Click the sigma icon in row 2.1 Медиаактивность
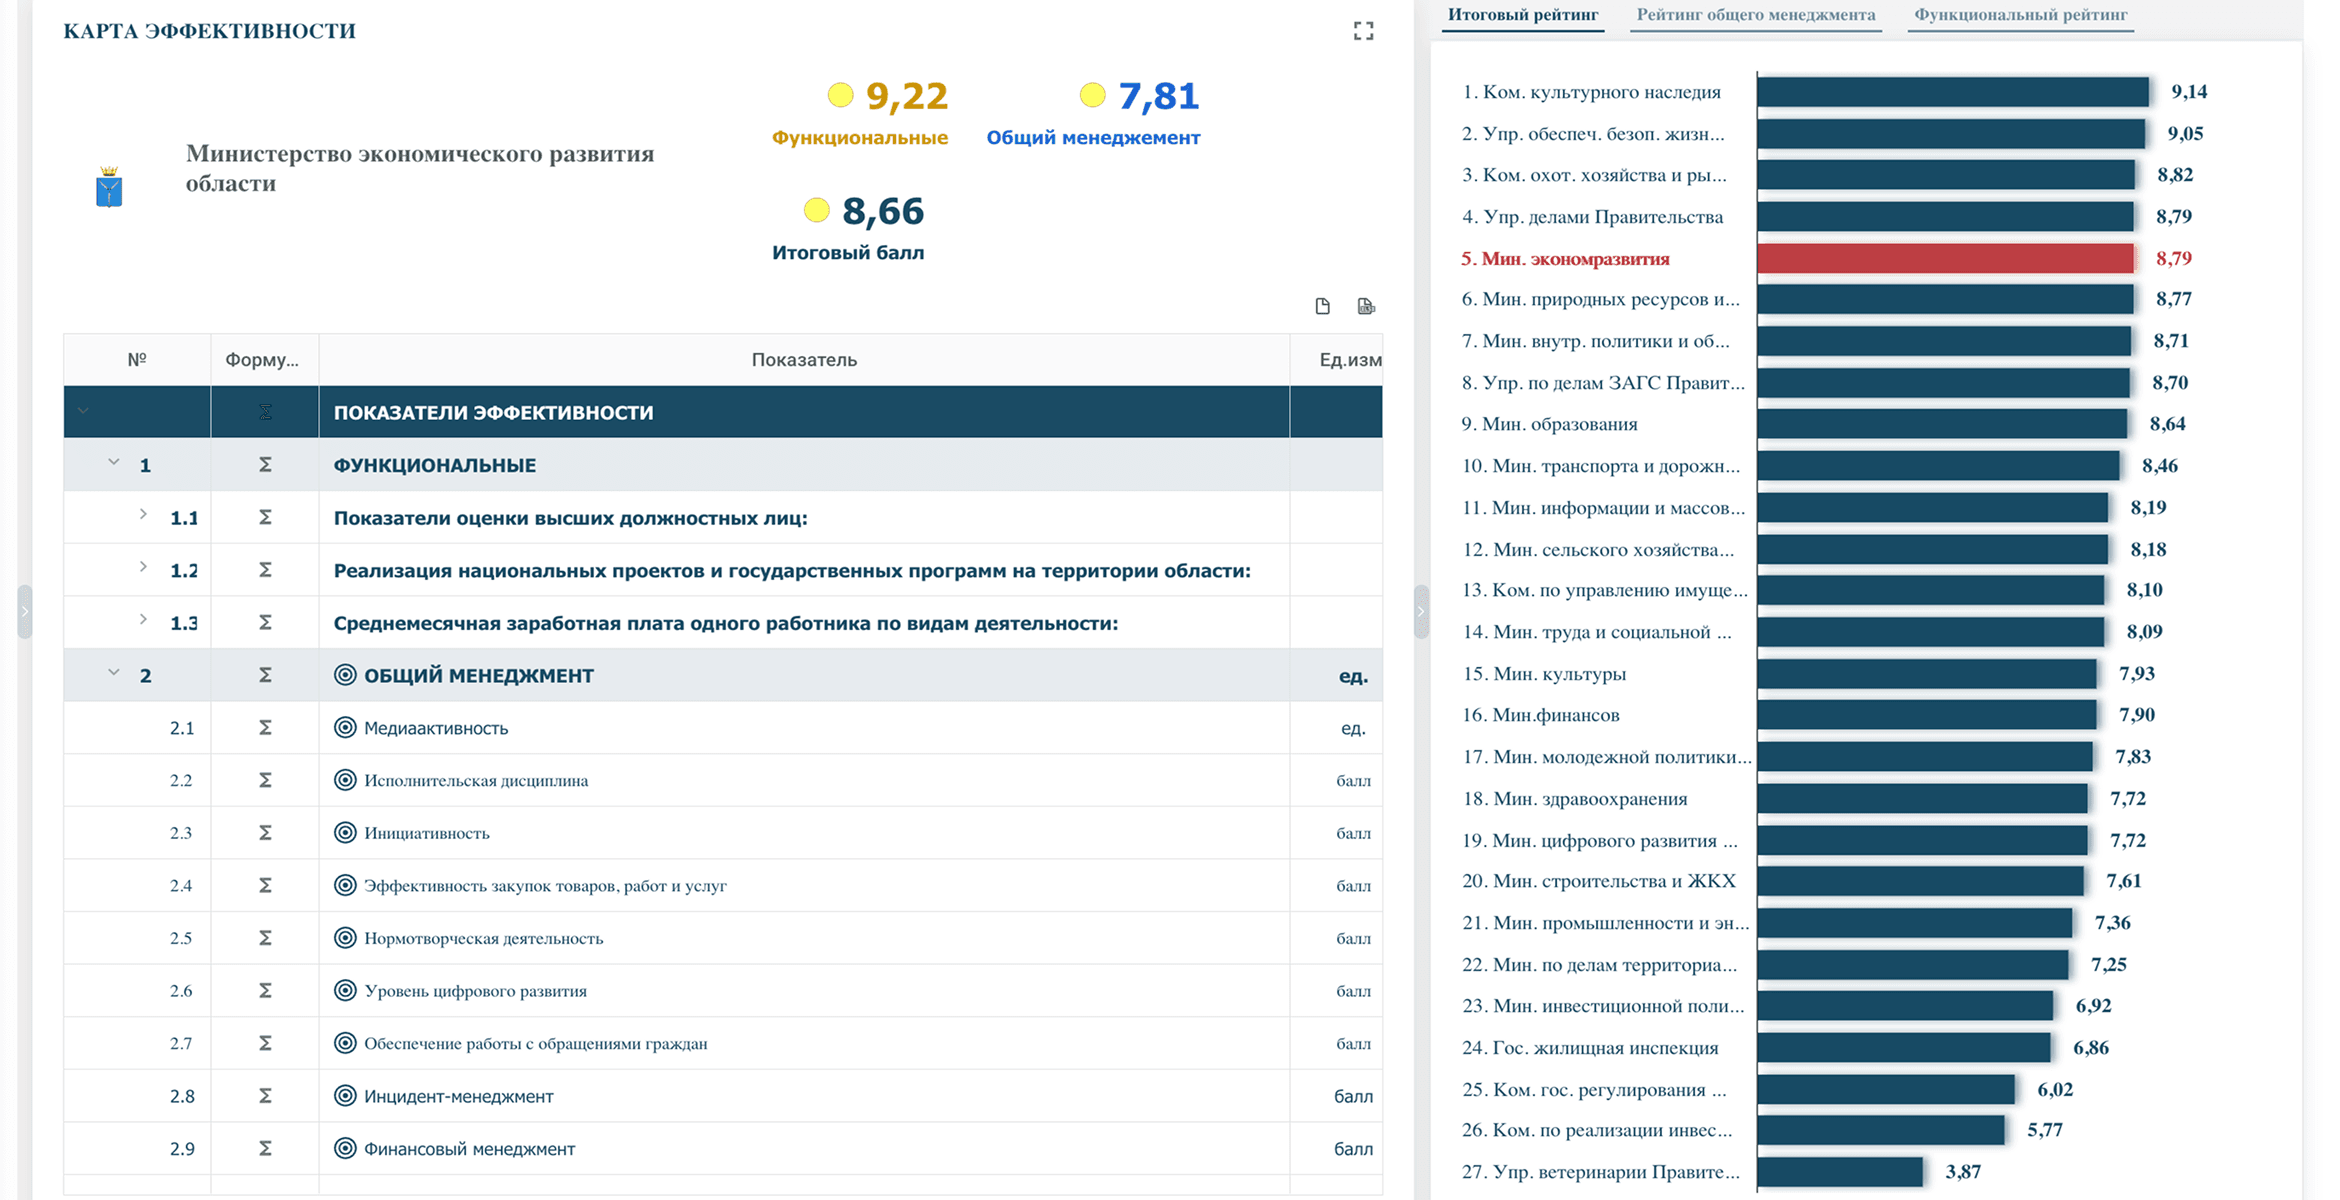Viewport: 2340px width, 1200px height. point(265,727)
